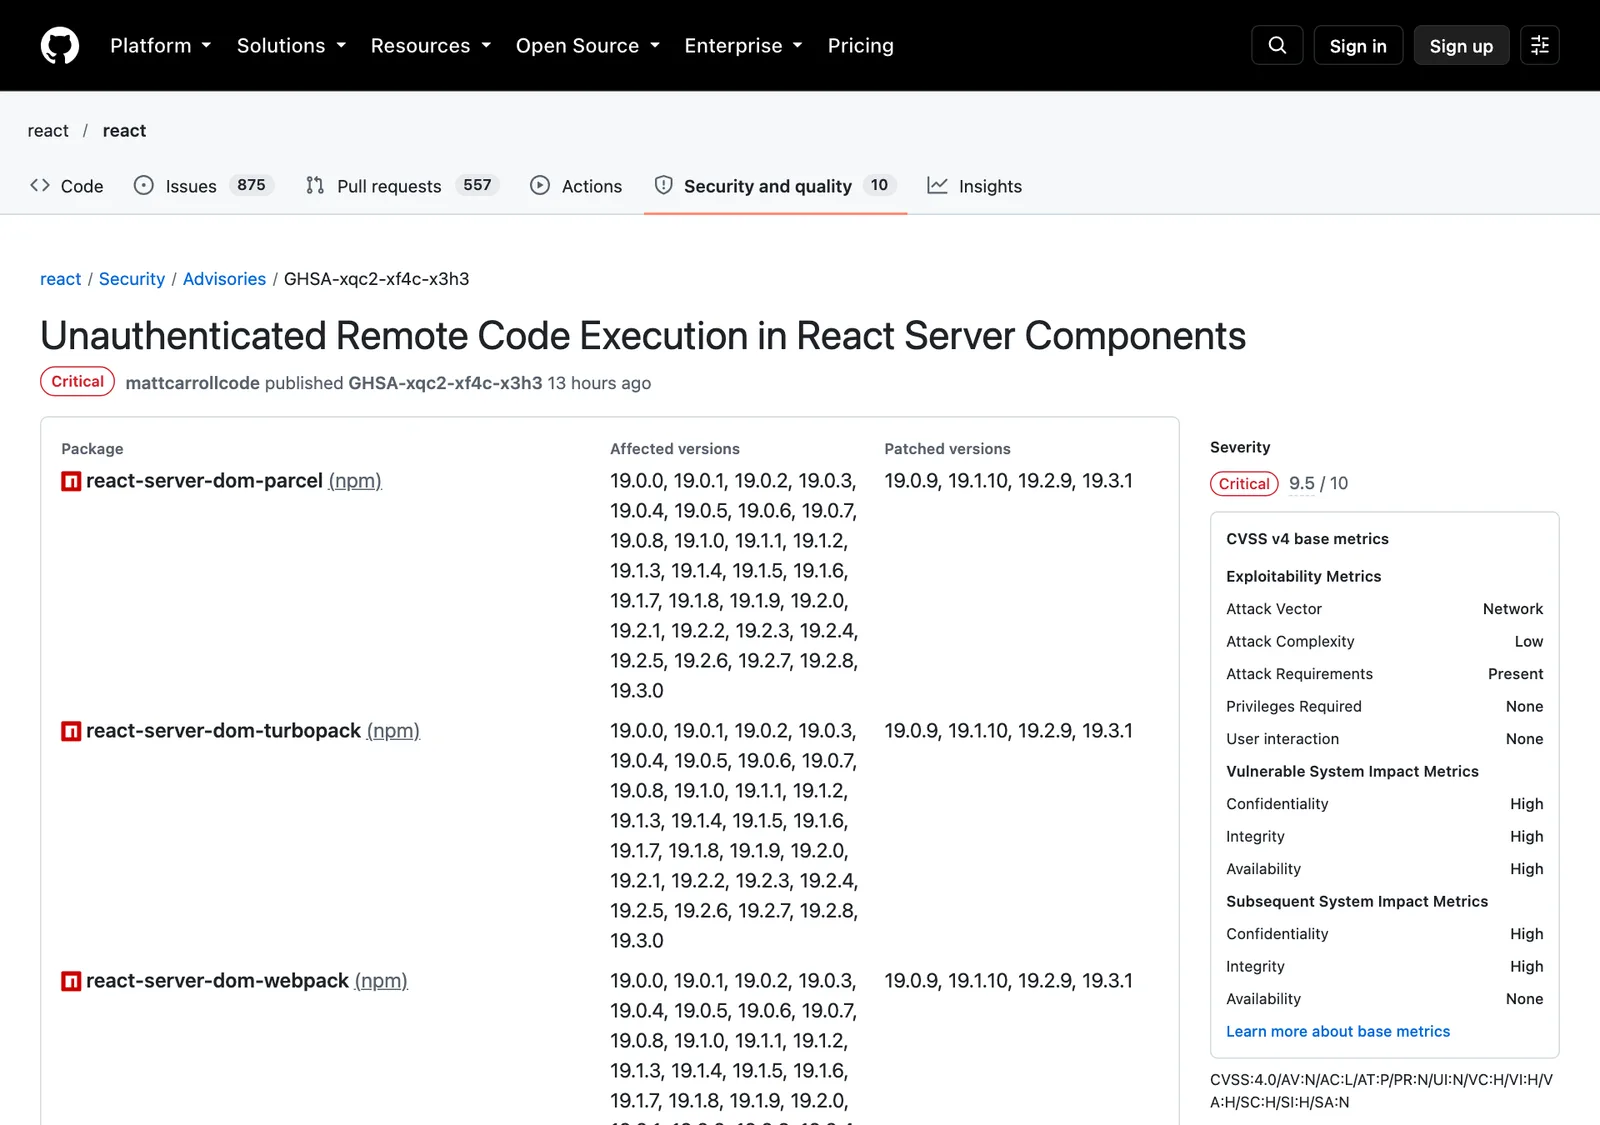
Task: Click the 9.5 severity score
Action: pyautogui.click(x=1302, y=484)
